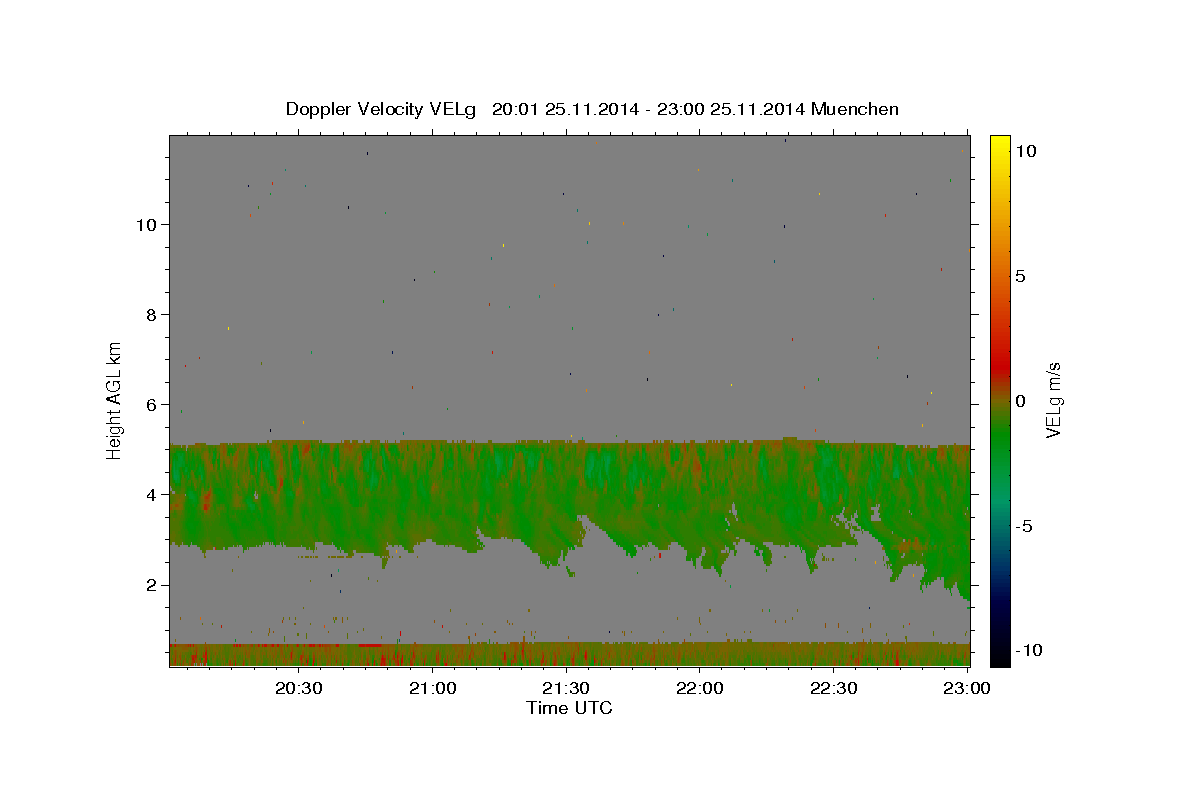Click the 22:30 time tick label
Screen dimensions: 1200x800
(x=834, y=688)
